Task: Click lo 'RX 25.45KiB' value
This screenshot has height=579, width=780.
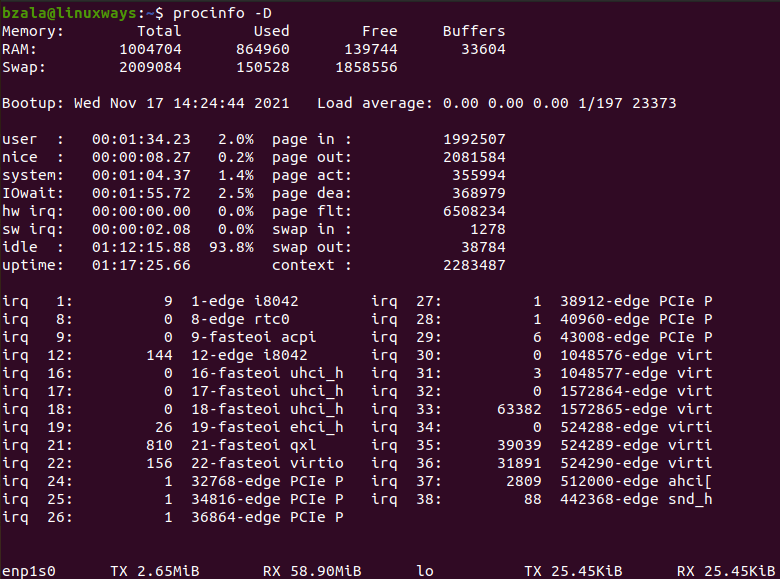Action: [726, 571]
